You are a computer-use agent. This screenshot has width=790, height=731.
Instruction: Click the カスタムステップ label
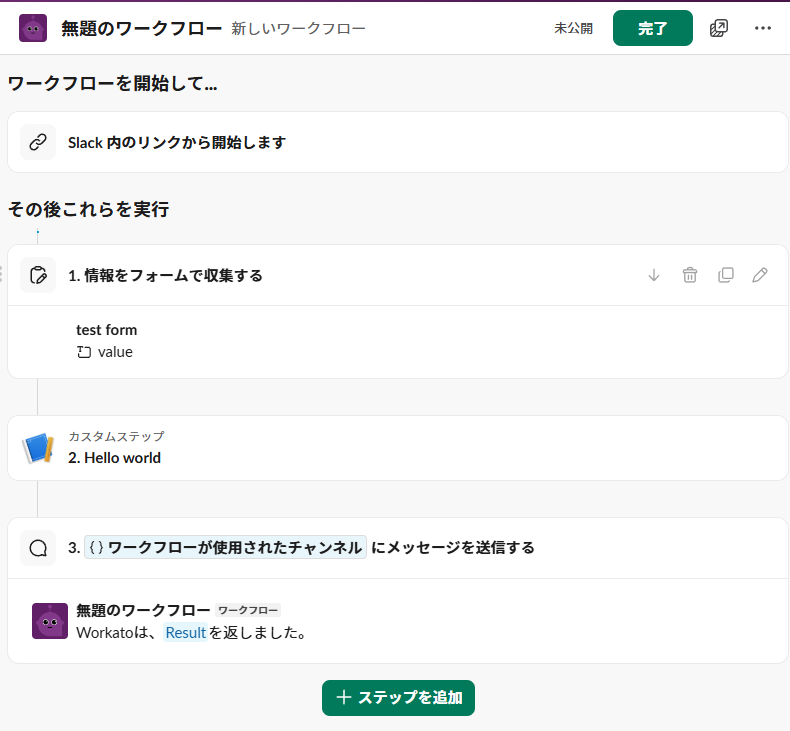(116, 436)
